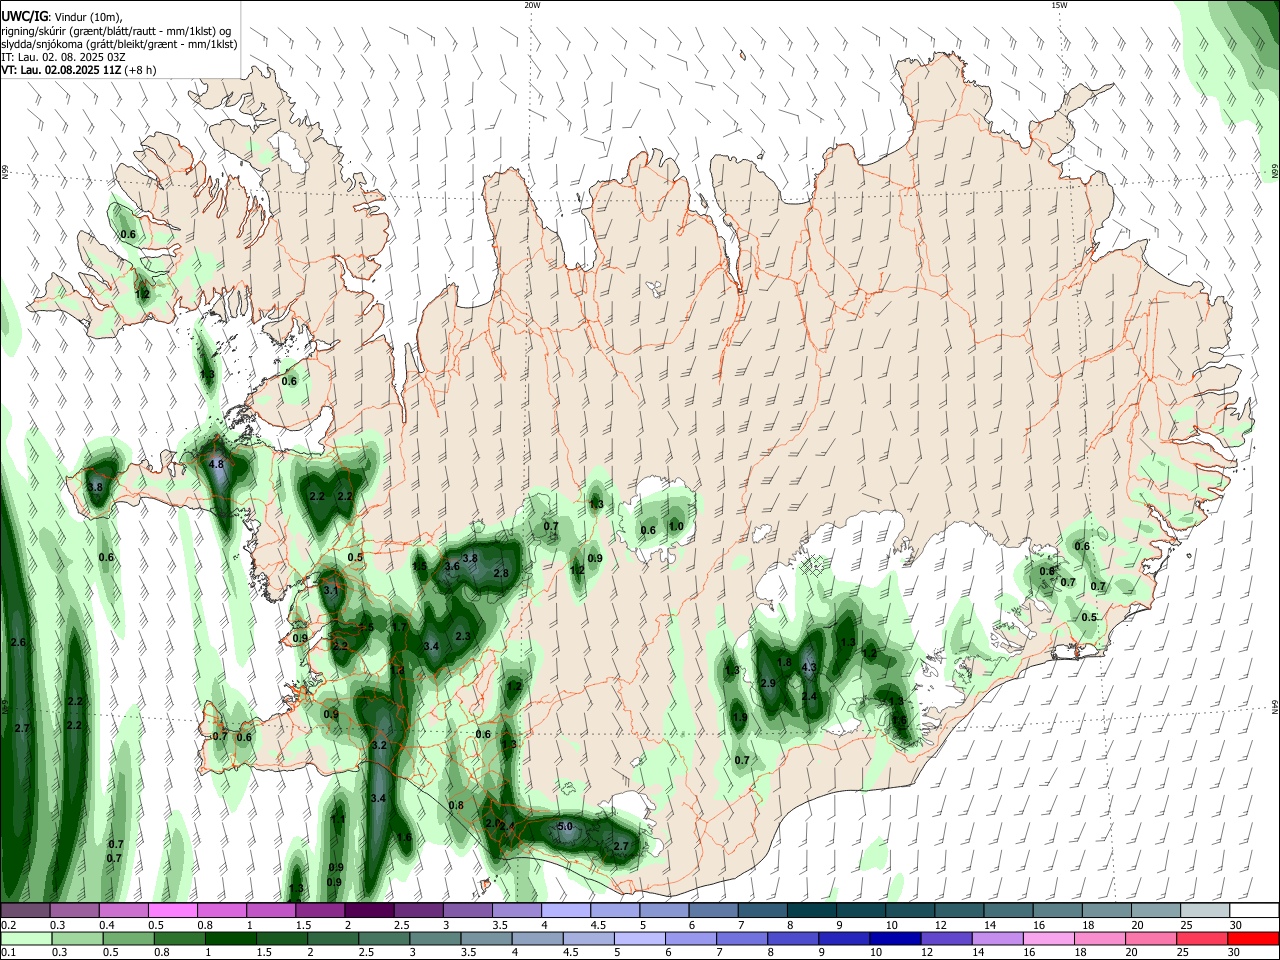1280x960 pixels.
Task: Click the '20W' longitude label
Action: point(532,5)
